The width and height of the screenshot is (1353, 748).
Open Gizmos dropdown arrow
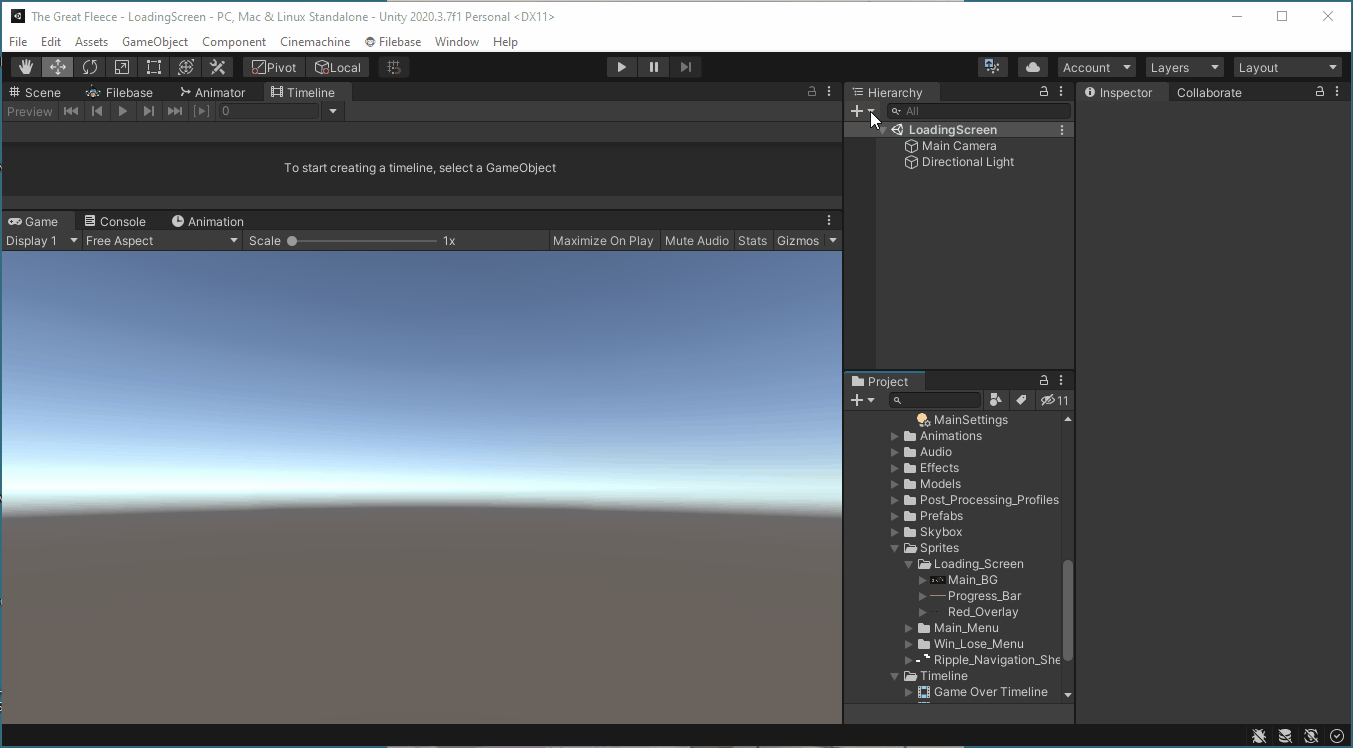tap(833, 241)
